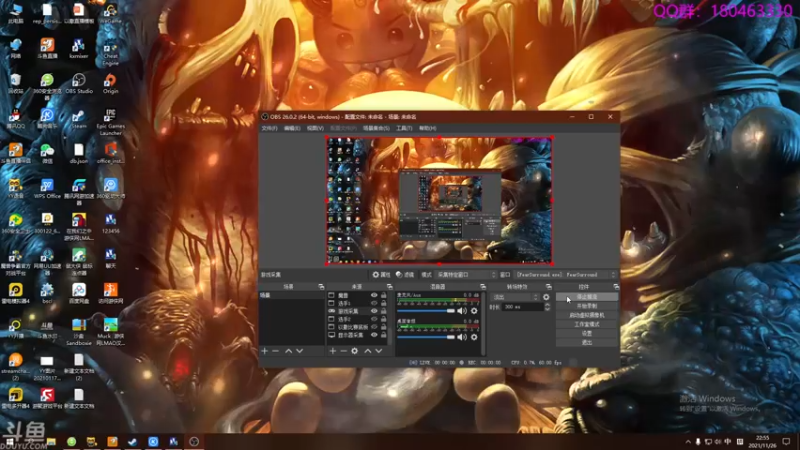Toggle the lock on the display capture source

coord(384,335)
